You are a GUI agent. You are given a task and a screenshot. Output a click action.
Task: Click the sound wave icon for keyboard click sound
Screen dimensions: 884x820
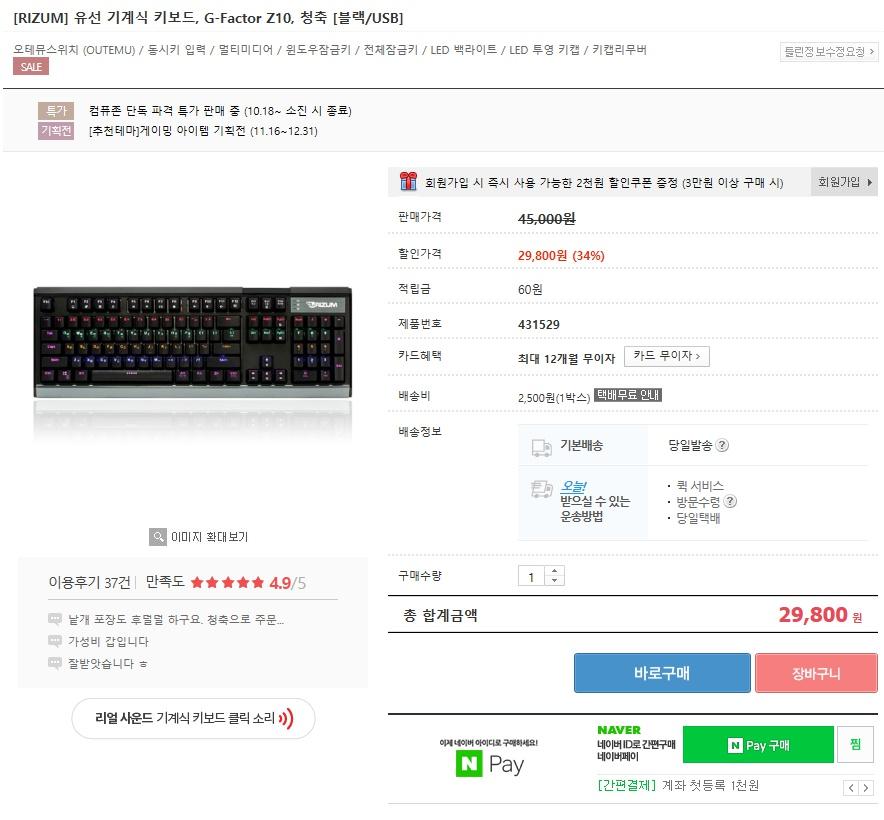tap(286, 718)
